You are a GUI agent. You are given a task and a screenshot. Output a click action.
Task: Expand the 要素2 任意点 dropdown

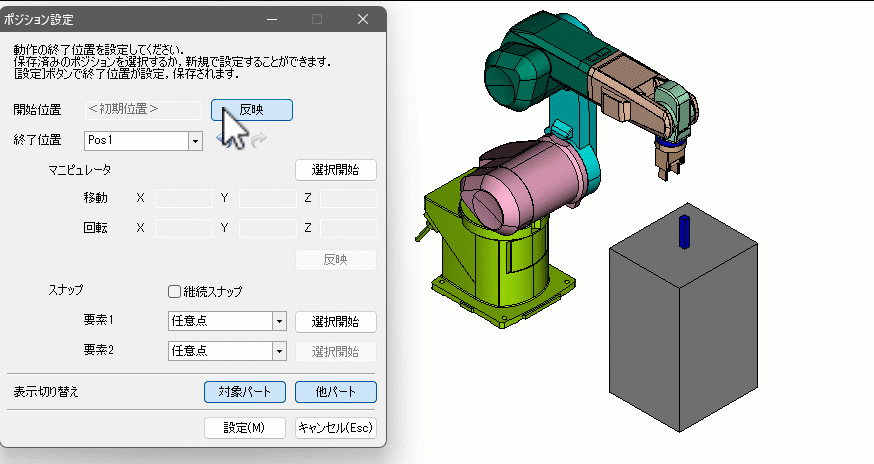point(280,351)
